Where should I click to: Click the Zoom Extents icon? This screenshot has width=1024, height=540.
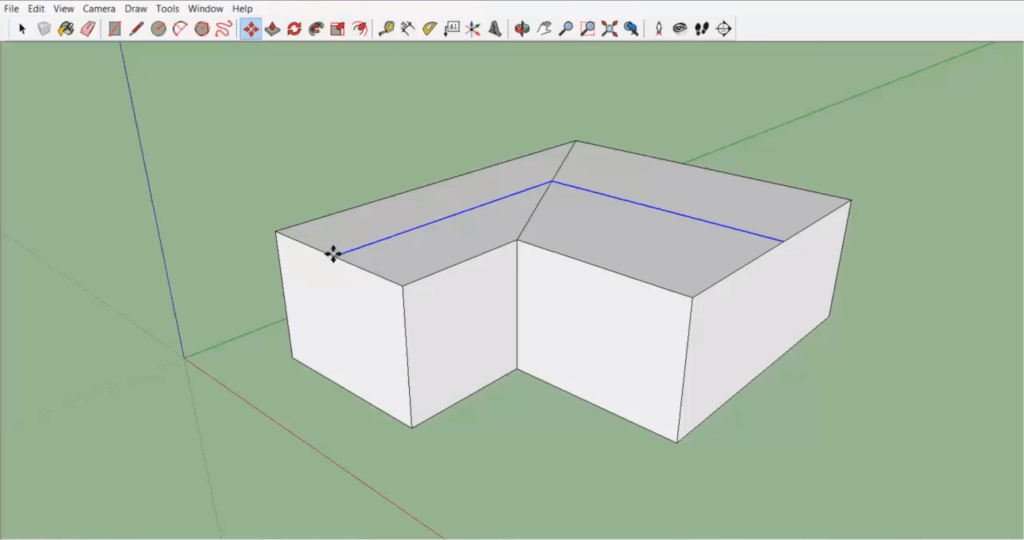pyautogui.click(x=610, y=29)
